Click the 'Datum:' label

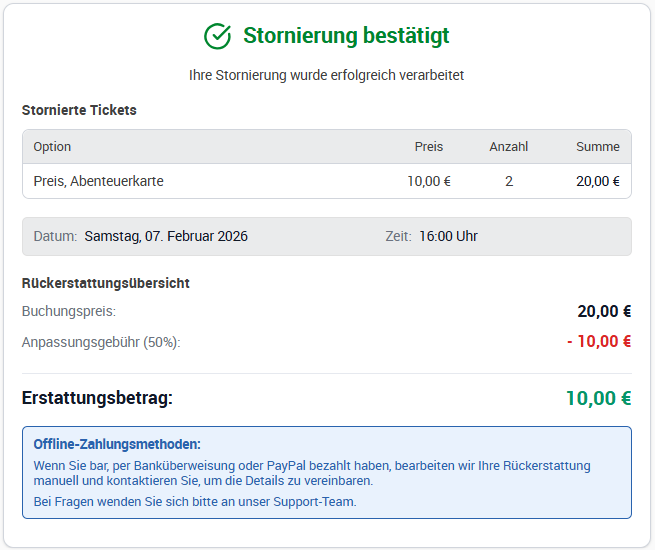coord(55,236)
